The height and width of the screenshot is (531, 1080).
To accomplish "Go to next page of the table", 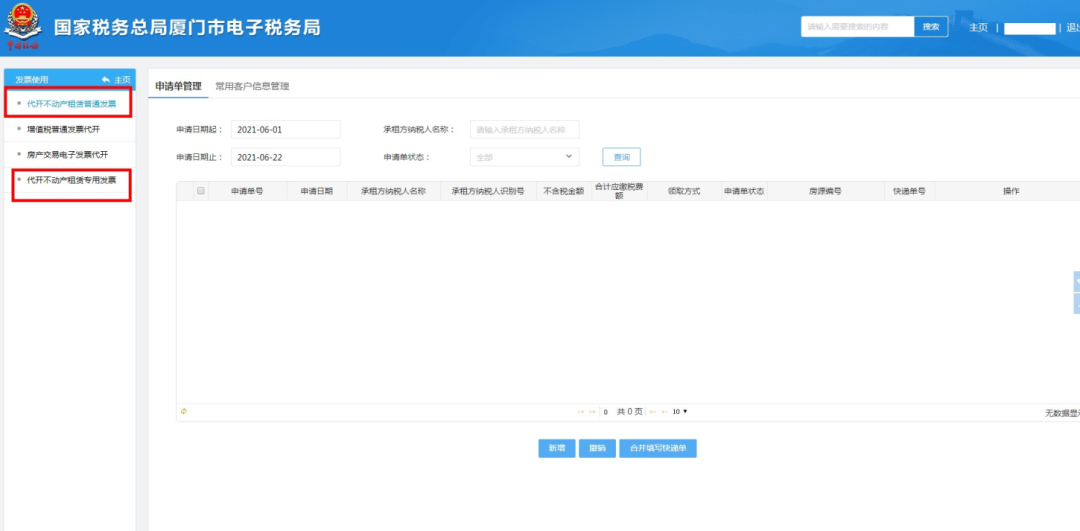I will tap(652, 412).
